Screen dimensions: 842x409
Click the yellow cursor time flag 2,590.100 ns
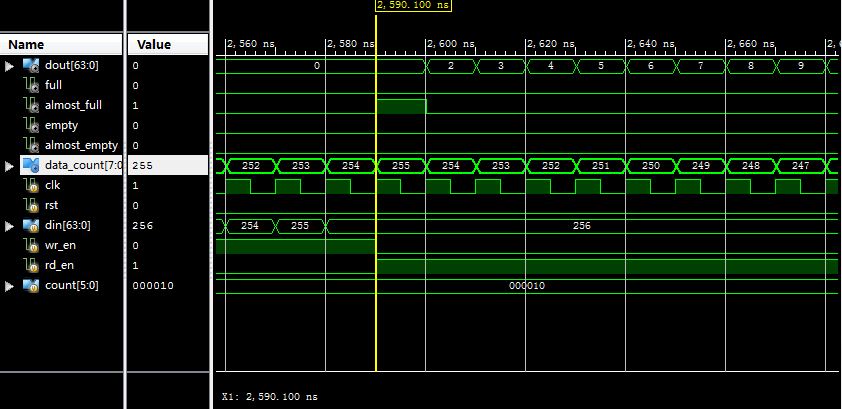pos(413,5)
